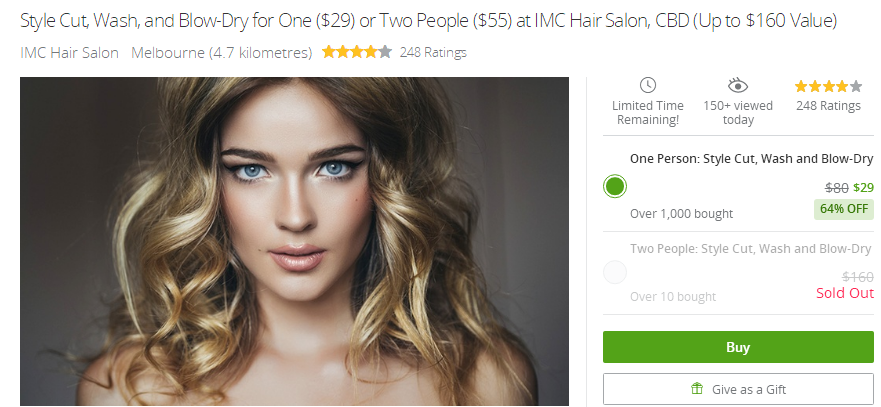Screen dimensions: 881x407
Task: Open the 248 Ratings link below the title
Action: click(433, 53)
